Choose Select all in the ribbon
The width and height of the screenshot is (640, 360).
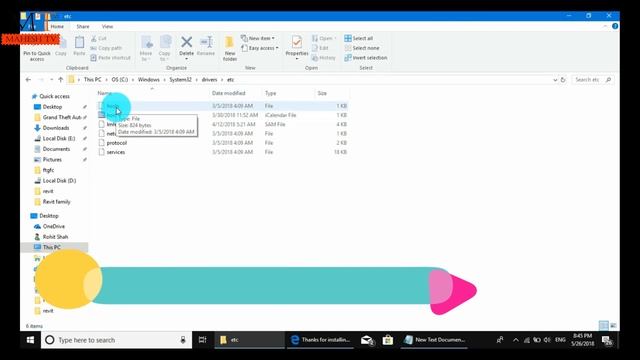tap(359, 38)
